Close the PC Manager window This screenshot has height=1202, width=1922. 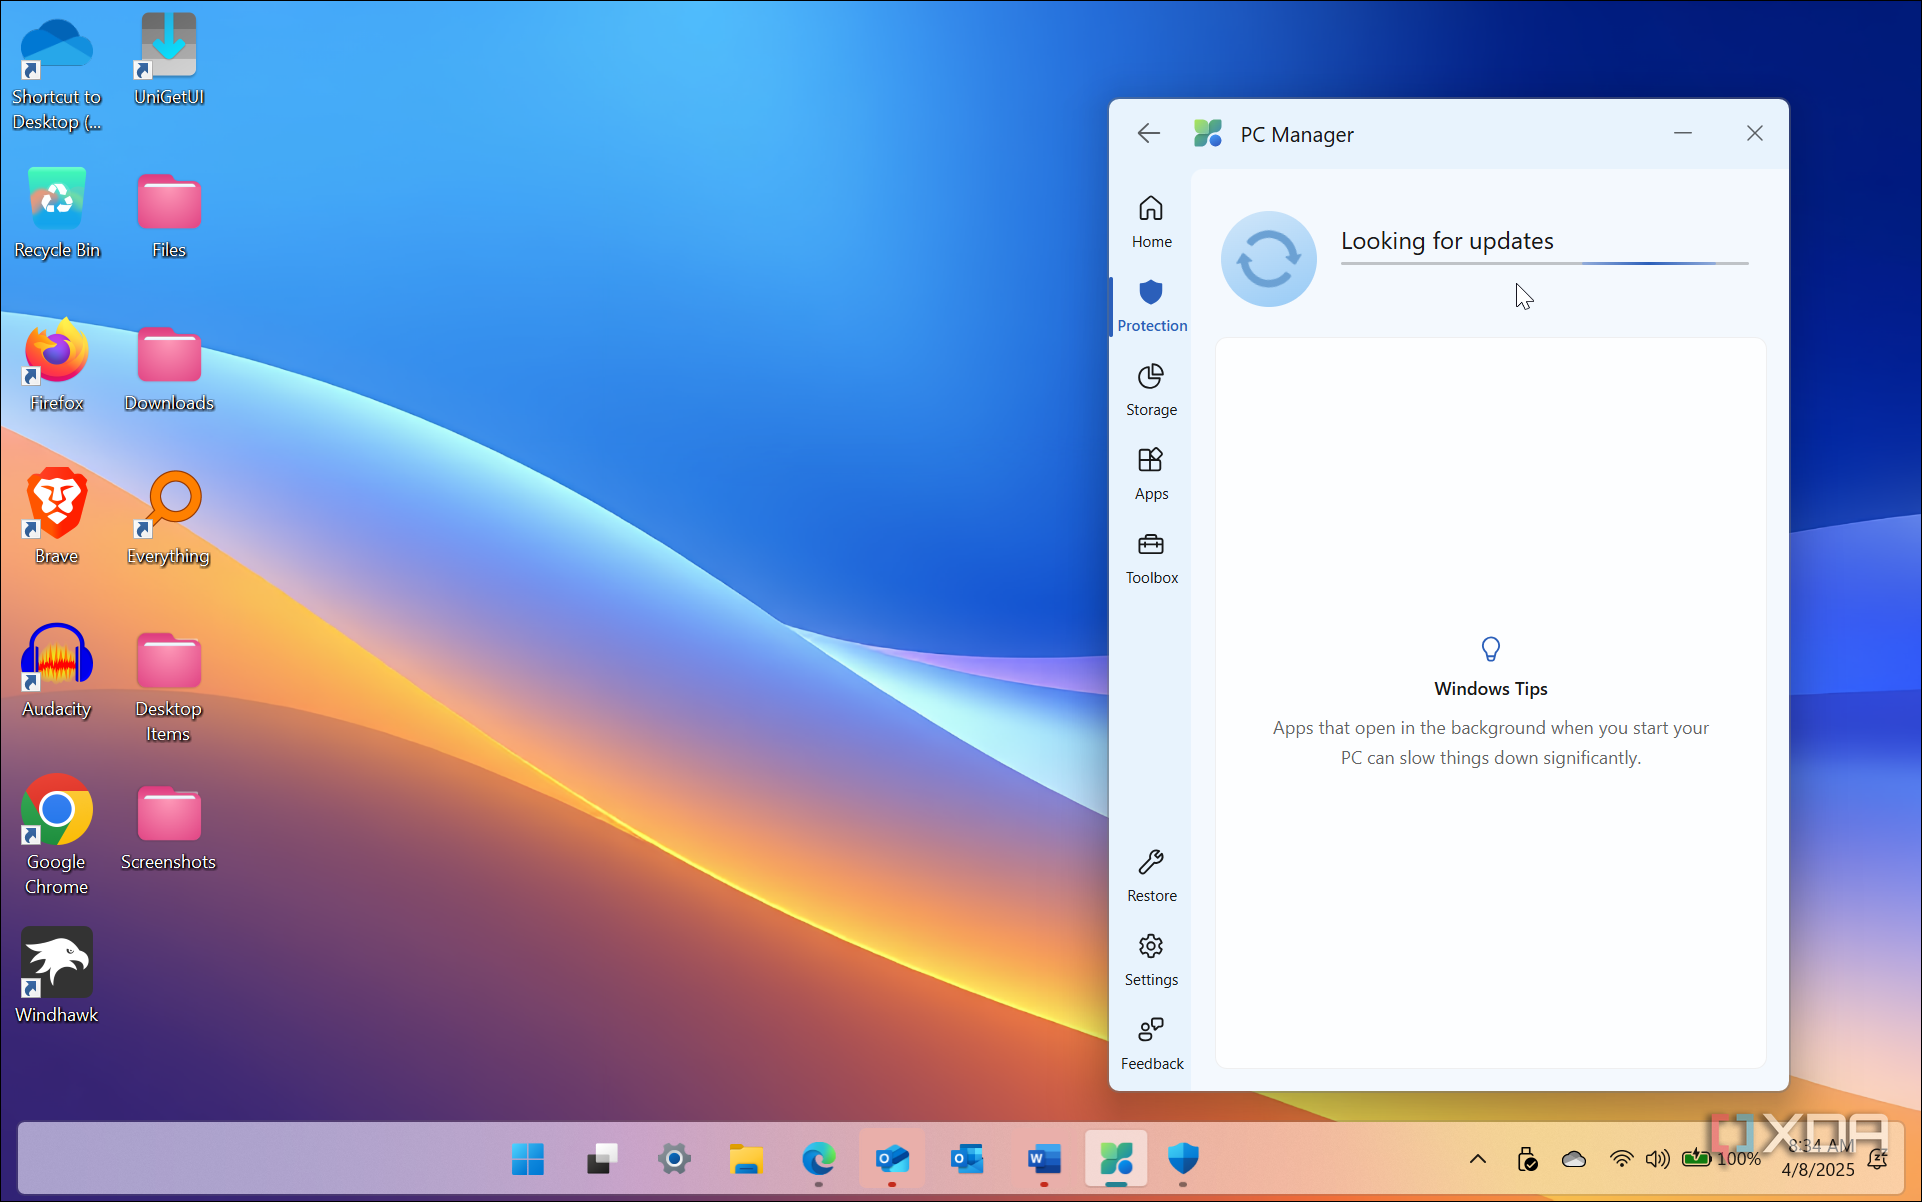[x=1754, y=133]
